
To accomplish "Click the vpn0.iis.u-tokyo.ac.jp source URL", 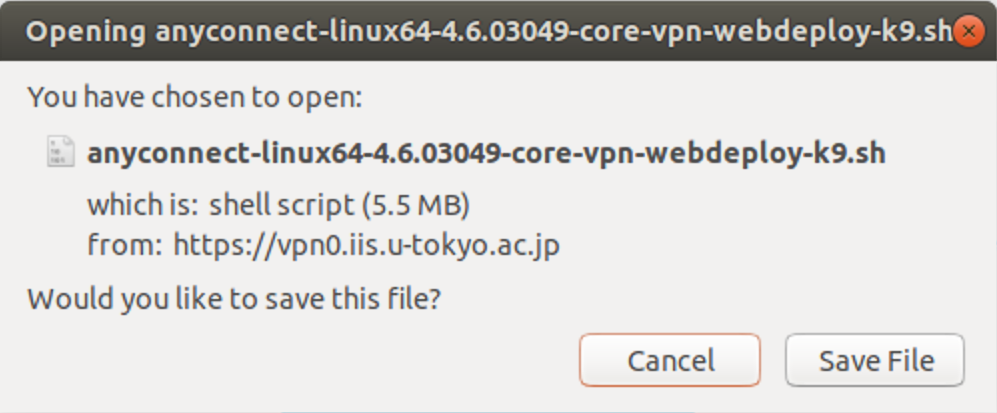I will [x=367, y=245].
